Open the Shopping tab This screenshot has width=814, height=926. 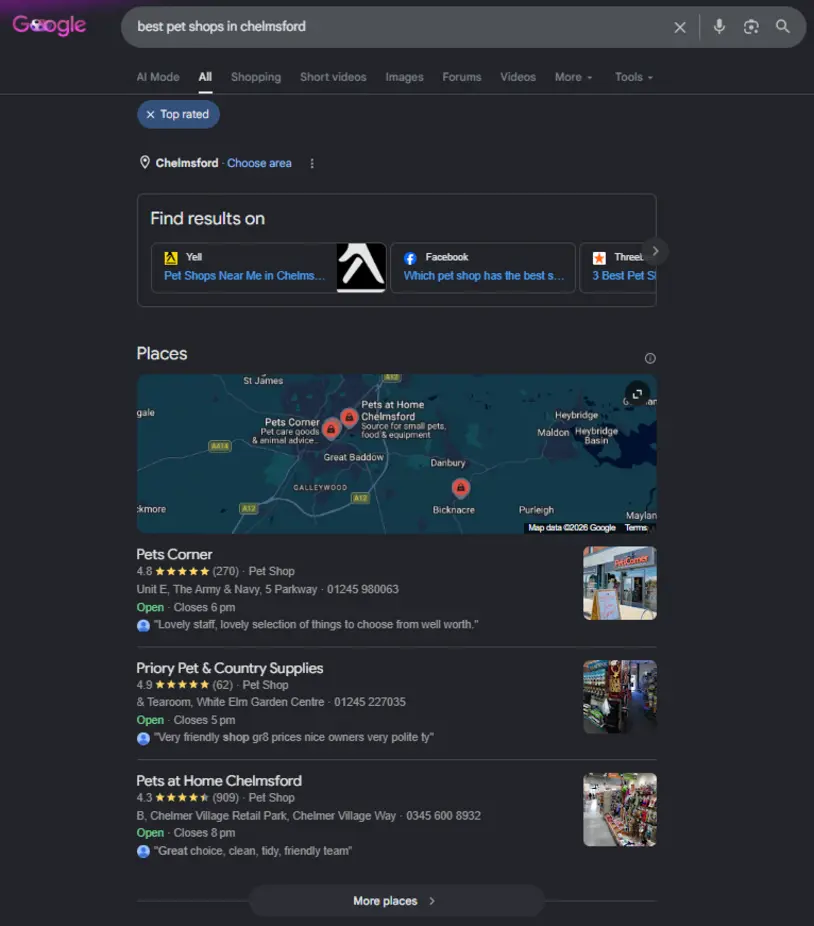click(256, 77)
